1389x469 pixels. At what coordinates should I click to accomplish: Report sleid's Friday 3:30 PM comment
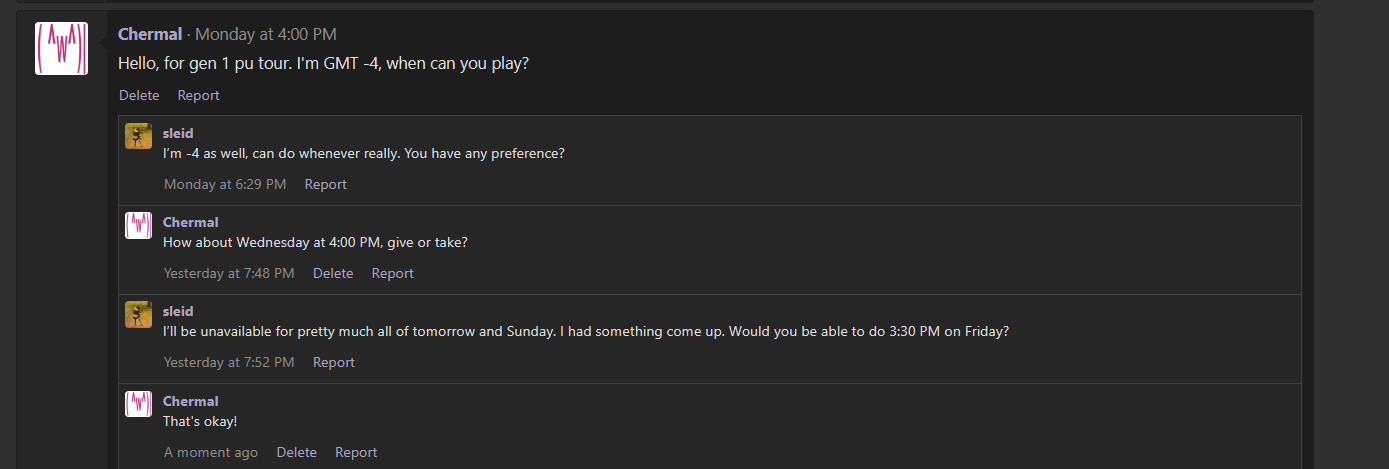(333, 362)
